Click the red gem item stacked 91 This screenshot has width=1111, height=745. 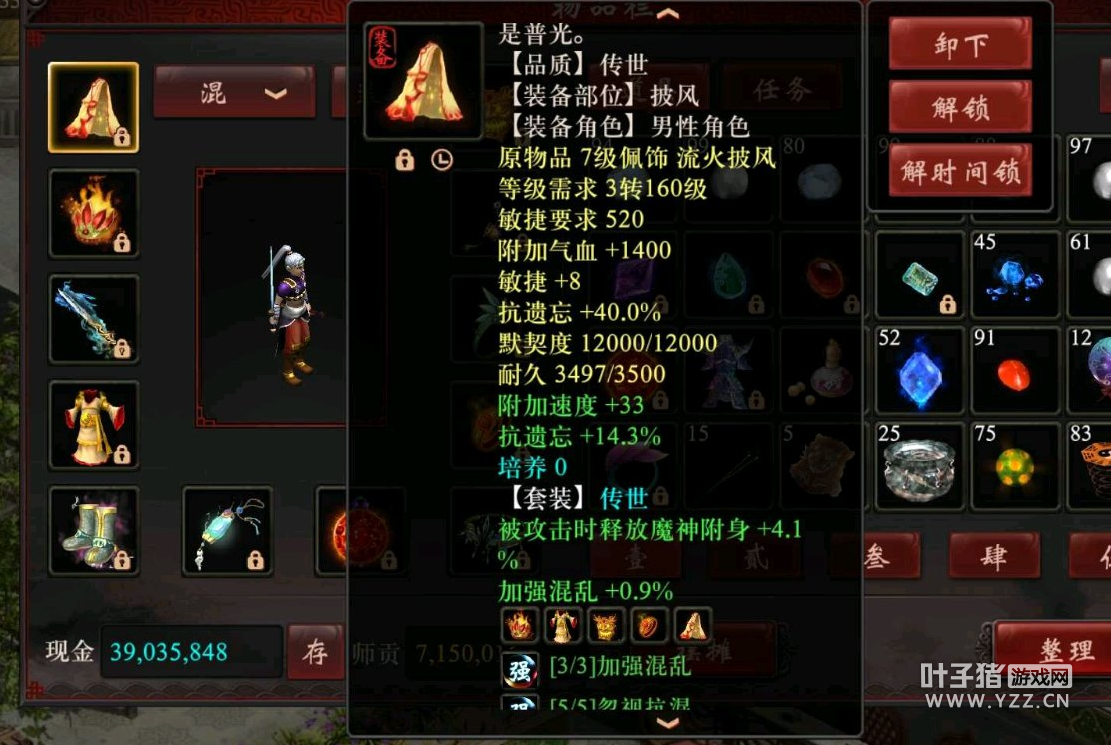[x=1015, y=371]
